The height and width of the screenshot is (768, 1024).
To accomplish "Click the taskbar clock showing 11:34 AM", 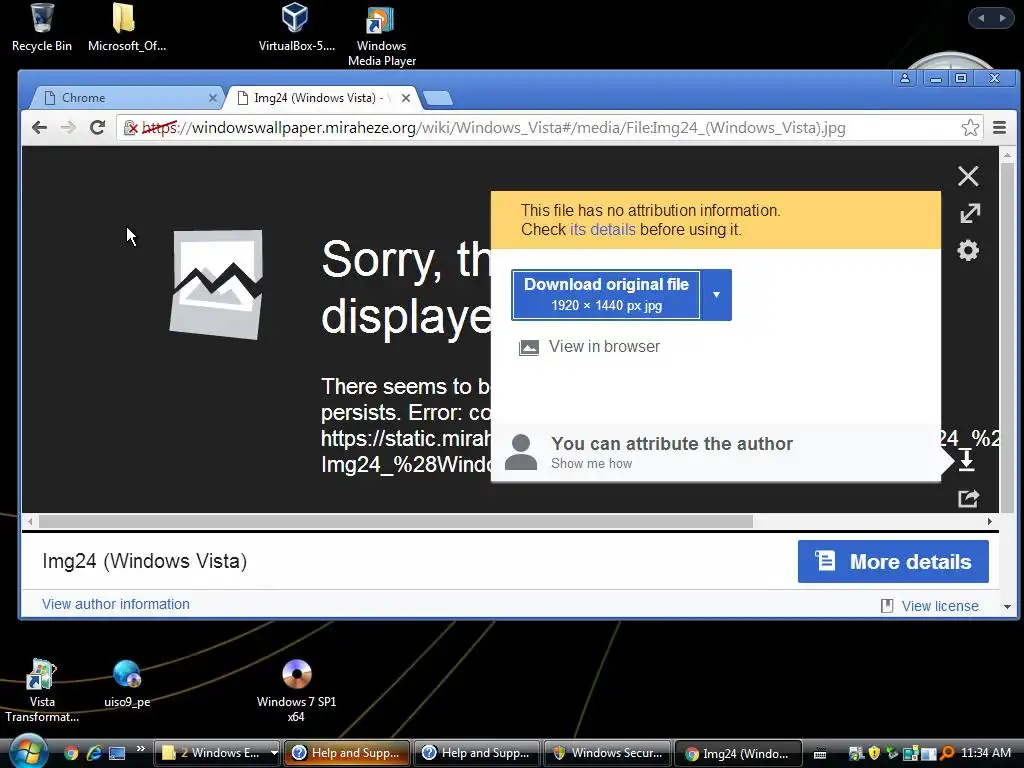I will click(986, 752).
